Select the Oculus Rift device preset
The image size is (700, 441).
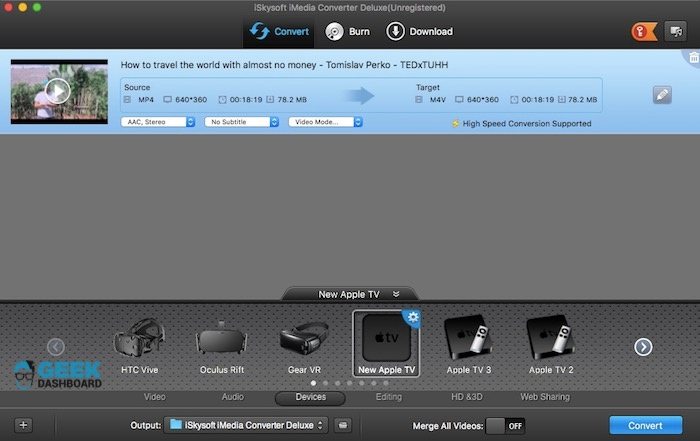(x=222, y=345)
